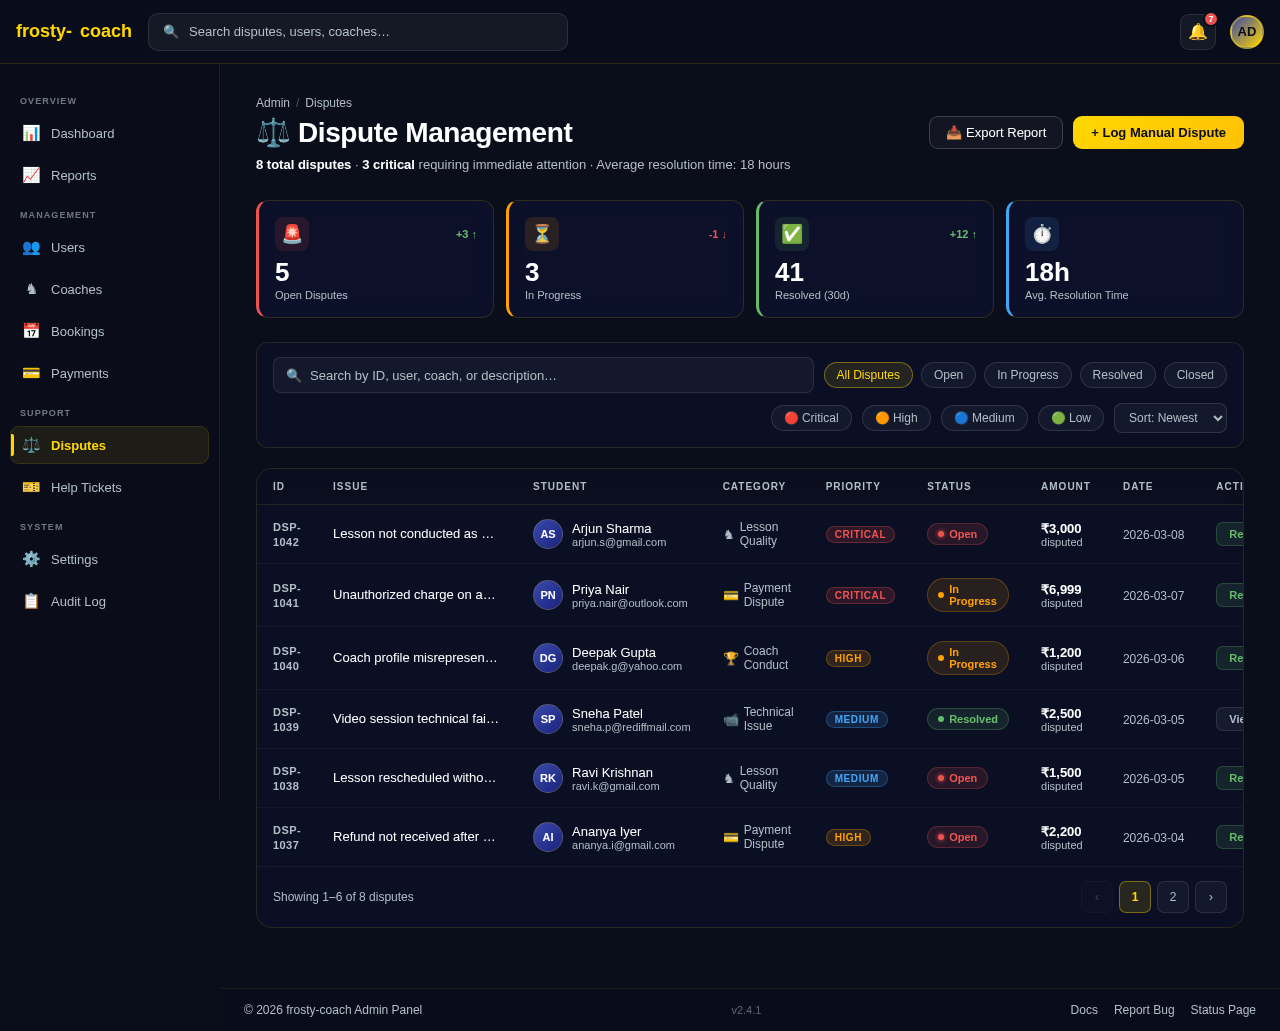Click the DSP-1039 Resolved status badge
1280x1031 pixels.
pos(968,719)
